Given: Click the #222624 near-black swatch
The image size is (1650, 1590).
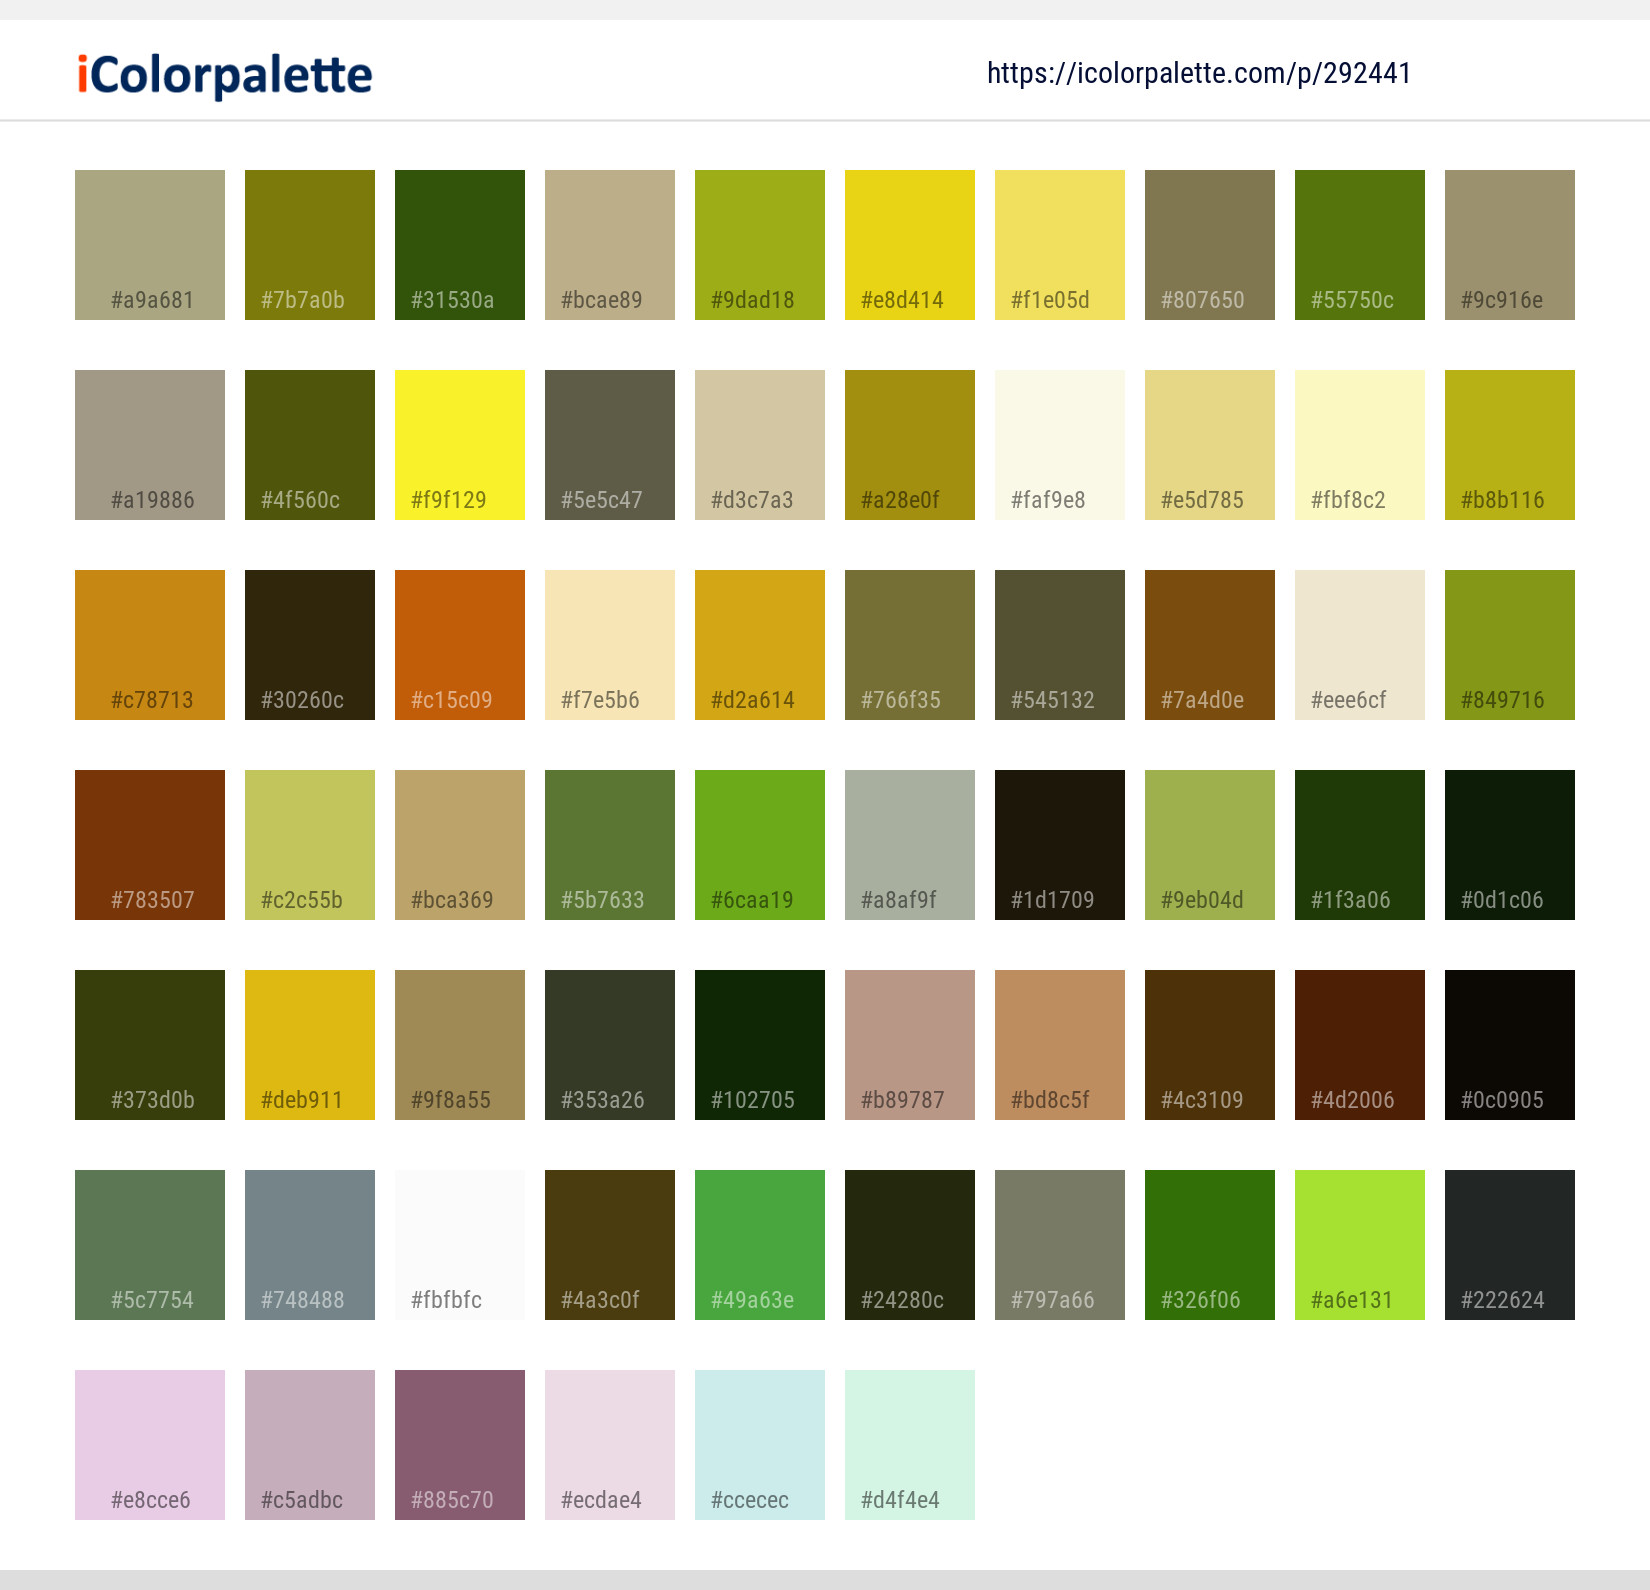Looking at the screenshot, I should [1509, 1244].
